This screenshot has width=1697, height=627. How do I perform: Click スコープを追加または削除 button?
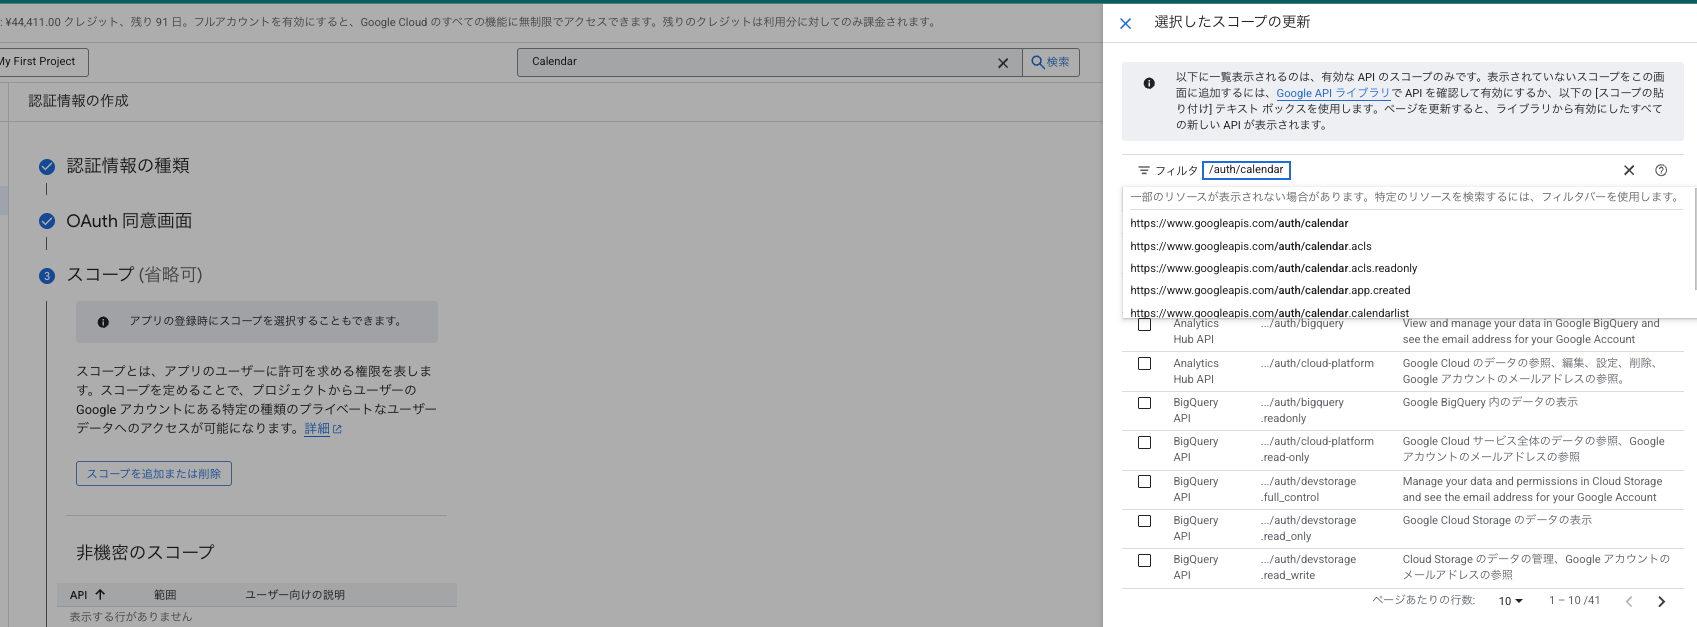154,474
